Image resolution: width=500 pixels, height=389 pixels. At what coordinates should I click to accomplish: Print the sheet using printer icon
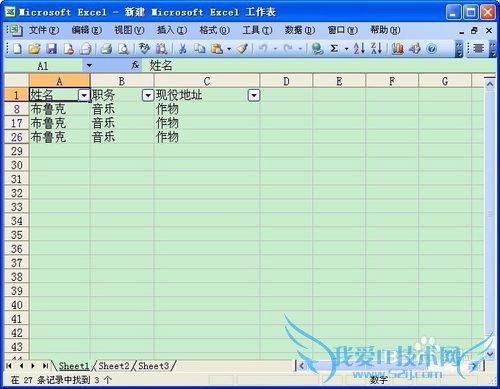click(107, 49)
